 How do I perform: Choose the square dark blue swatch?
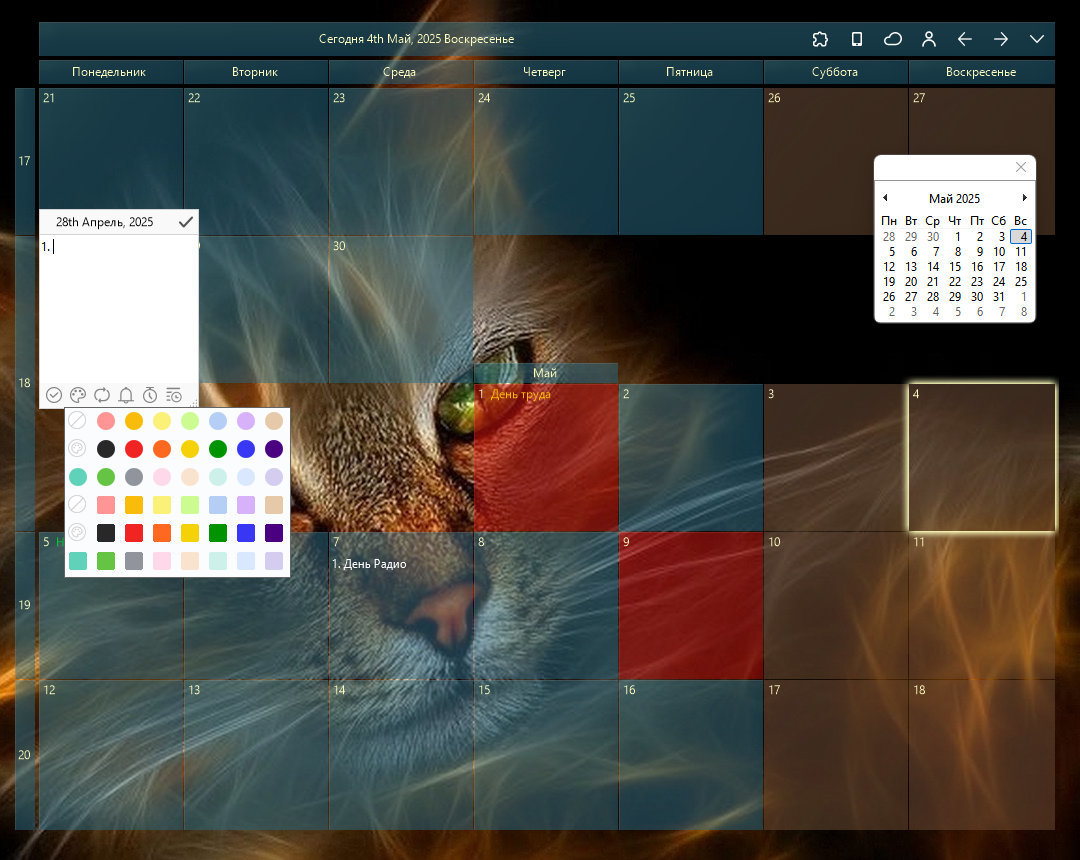246,533
